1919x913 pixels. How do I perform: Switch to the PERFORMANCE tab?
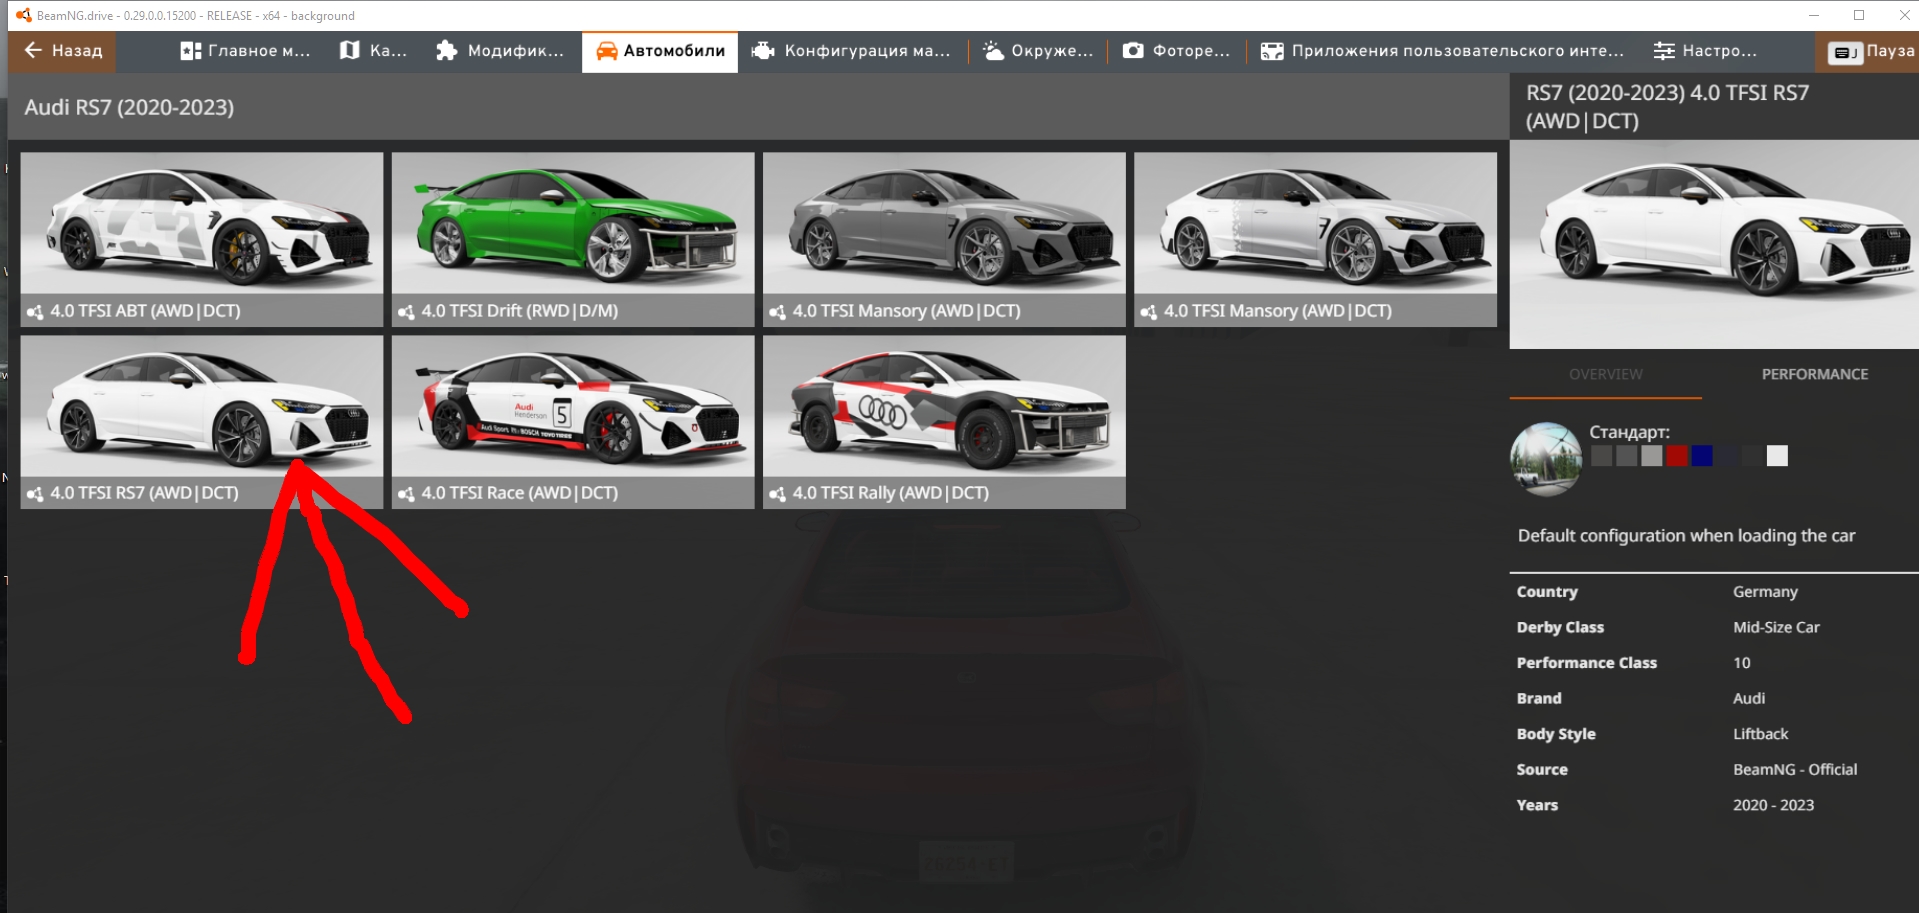tap(1815, 374)
